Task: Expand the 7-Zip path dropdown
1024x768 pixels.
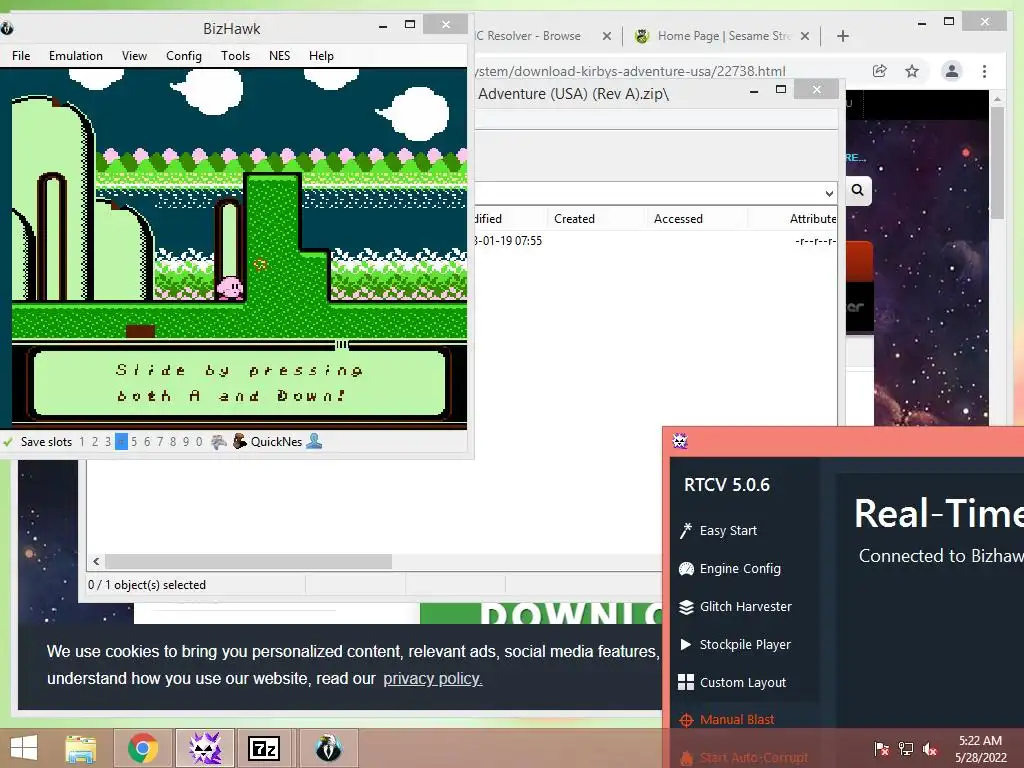Action: point(829,193)
